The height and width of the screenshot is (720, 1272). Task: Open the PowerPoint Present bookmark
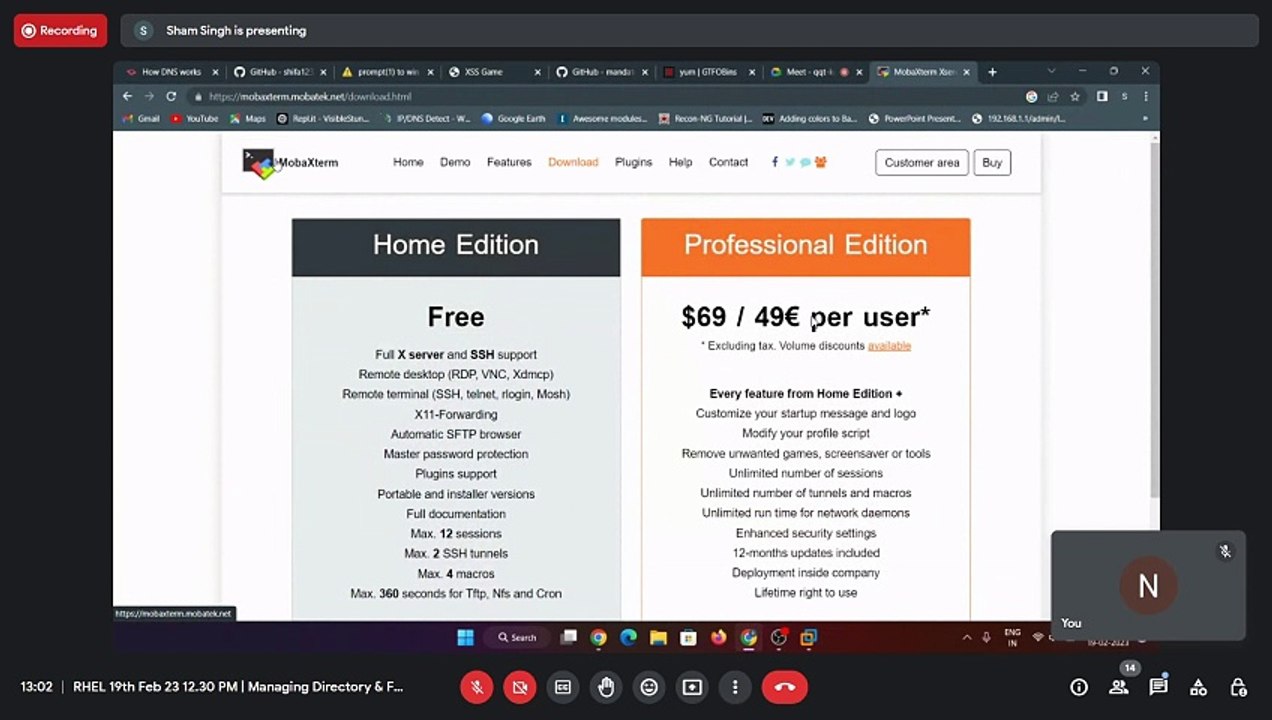(x=914, y=118)
